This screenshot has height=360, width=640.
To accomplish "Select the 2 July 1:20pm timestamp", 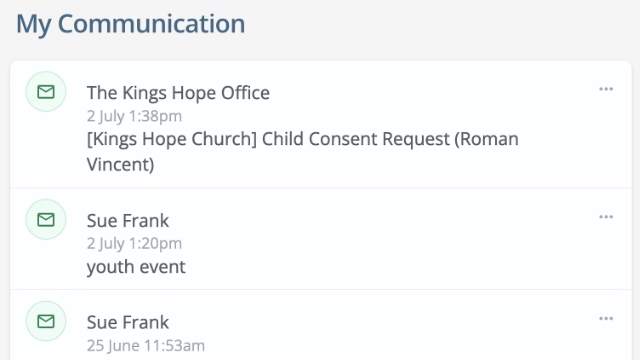I will [x=134, y=244].
